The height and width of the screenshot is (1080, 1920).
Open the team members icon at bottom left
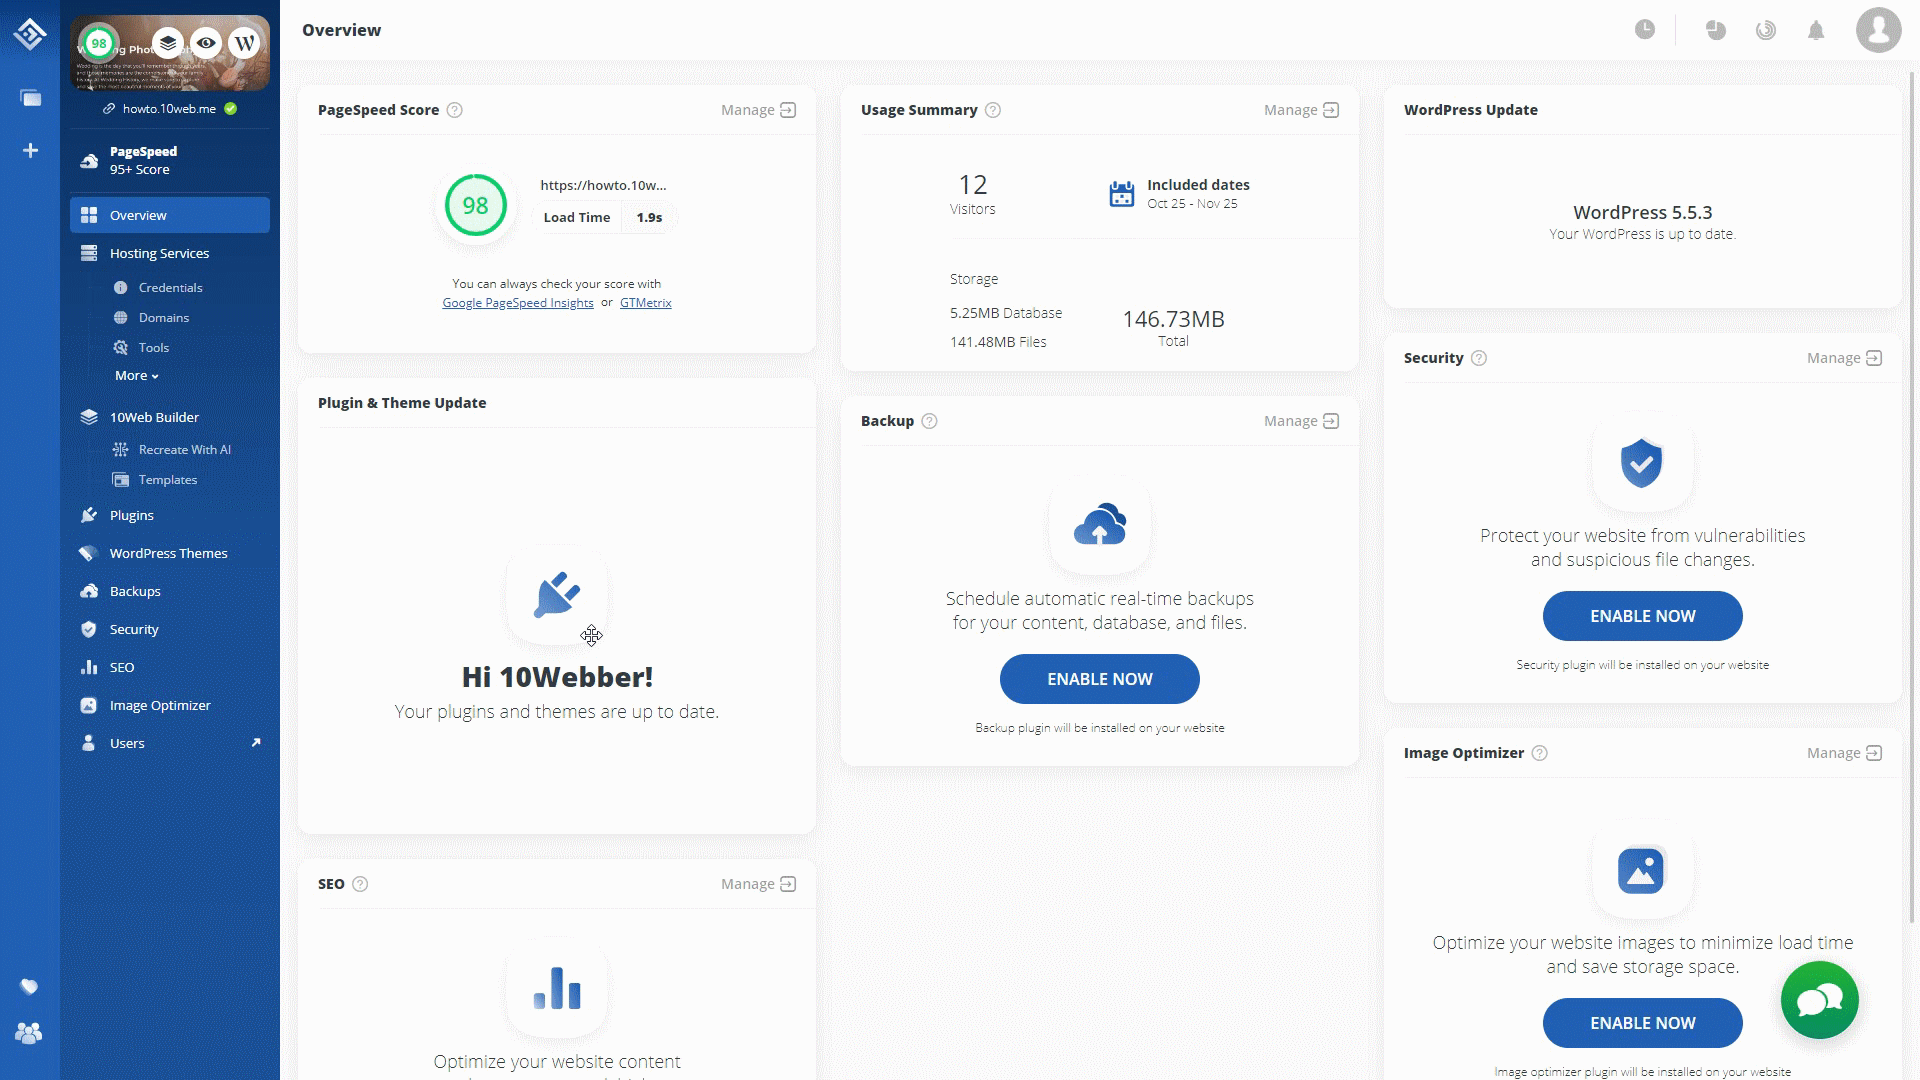pos(29,1033)
